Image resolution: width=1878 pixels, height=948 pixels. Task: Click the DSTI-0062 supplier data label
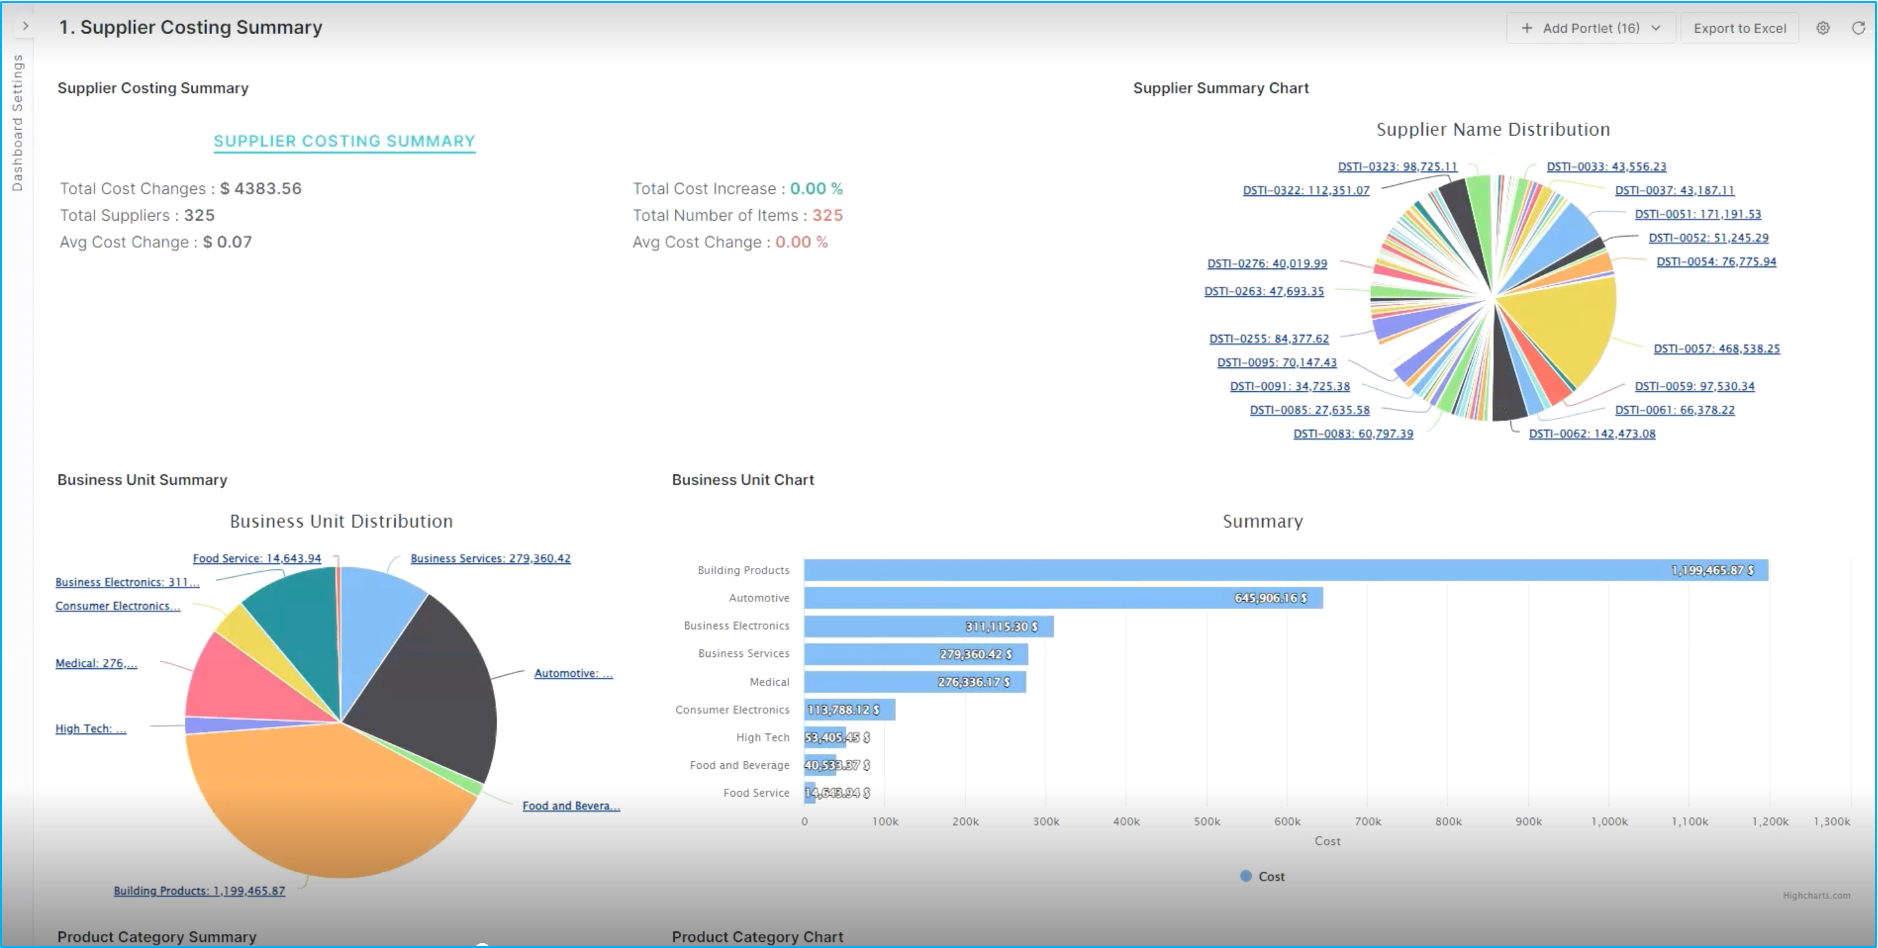pos(1592,434)
